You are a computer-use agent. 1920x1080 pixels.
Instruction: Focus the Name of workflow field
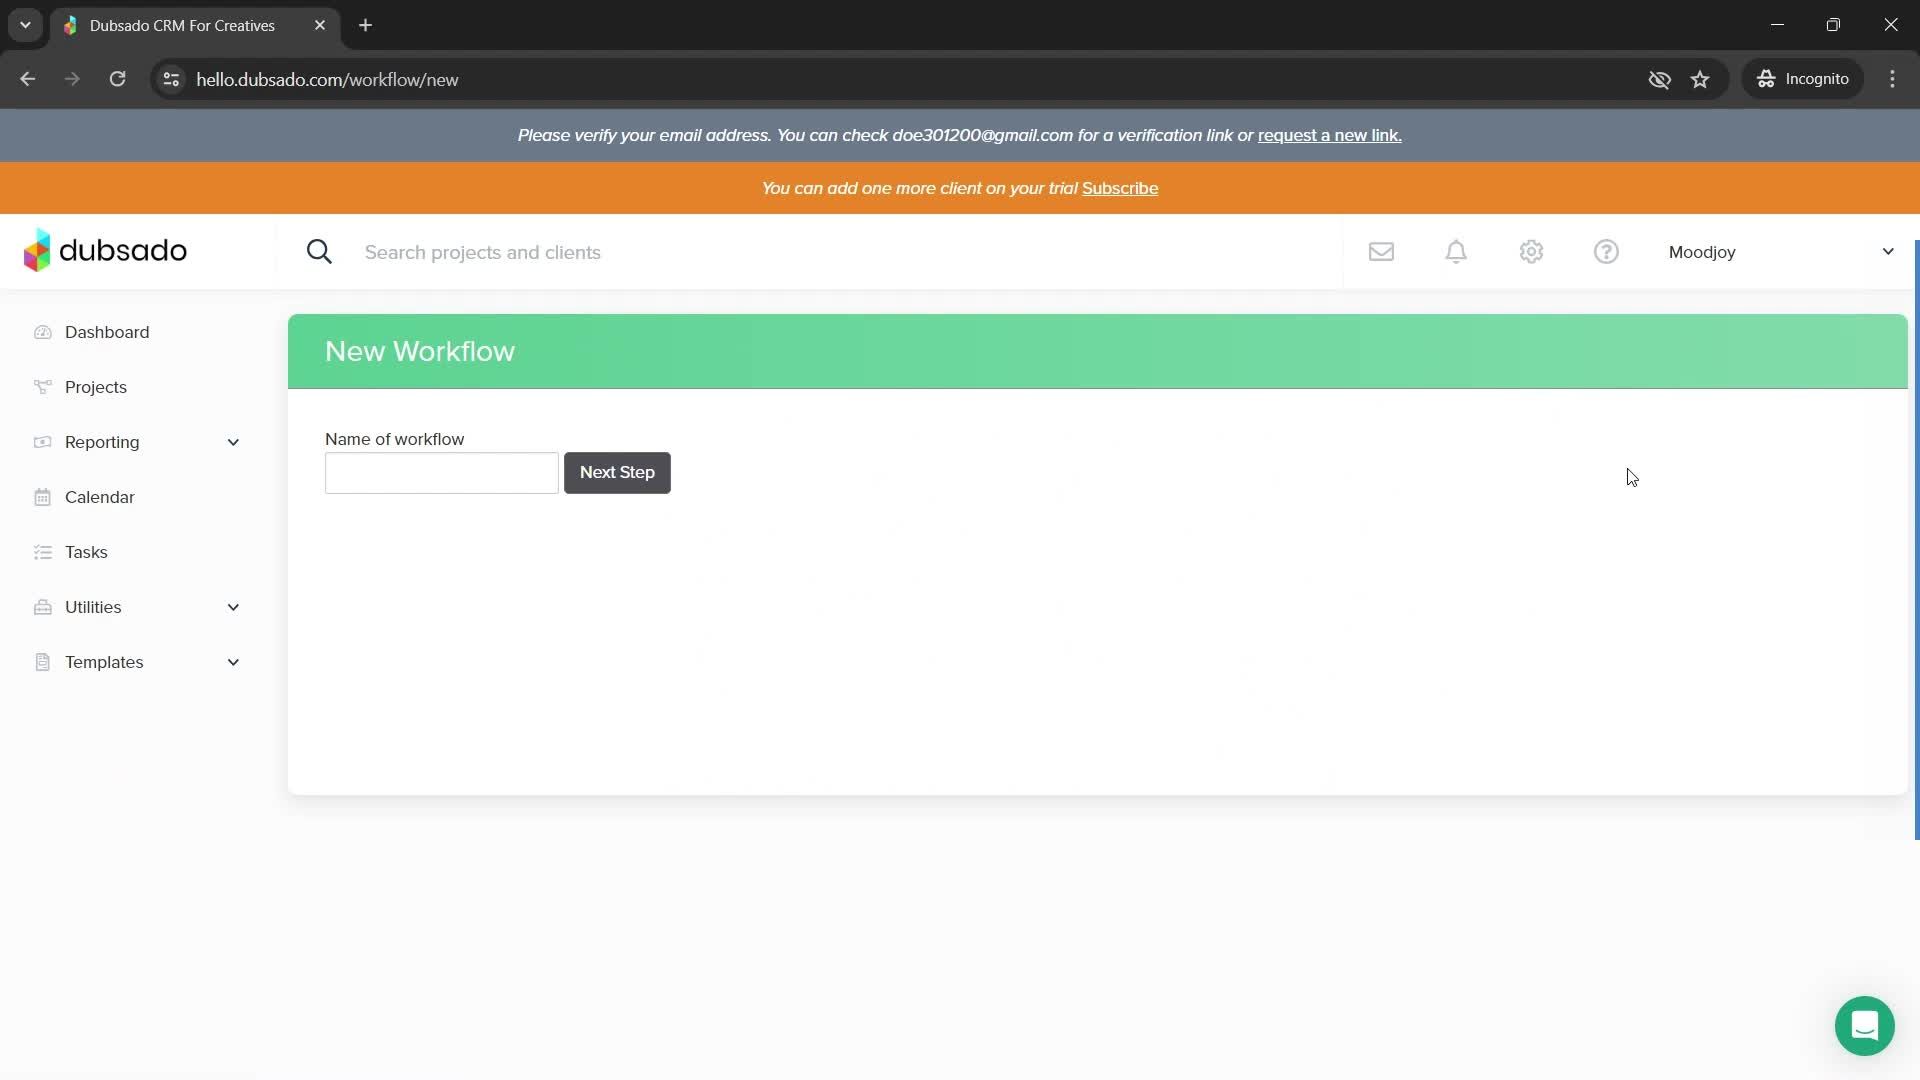click(x=441, y=472)
